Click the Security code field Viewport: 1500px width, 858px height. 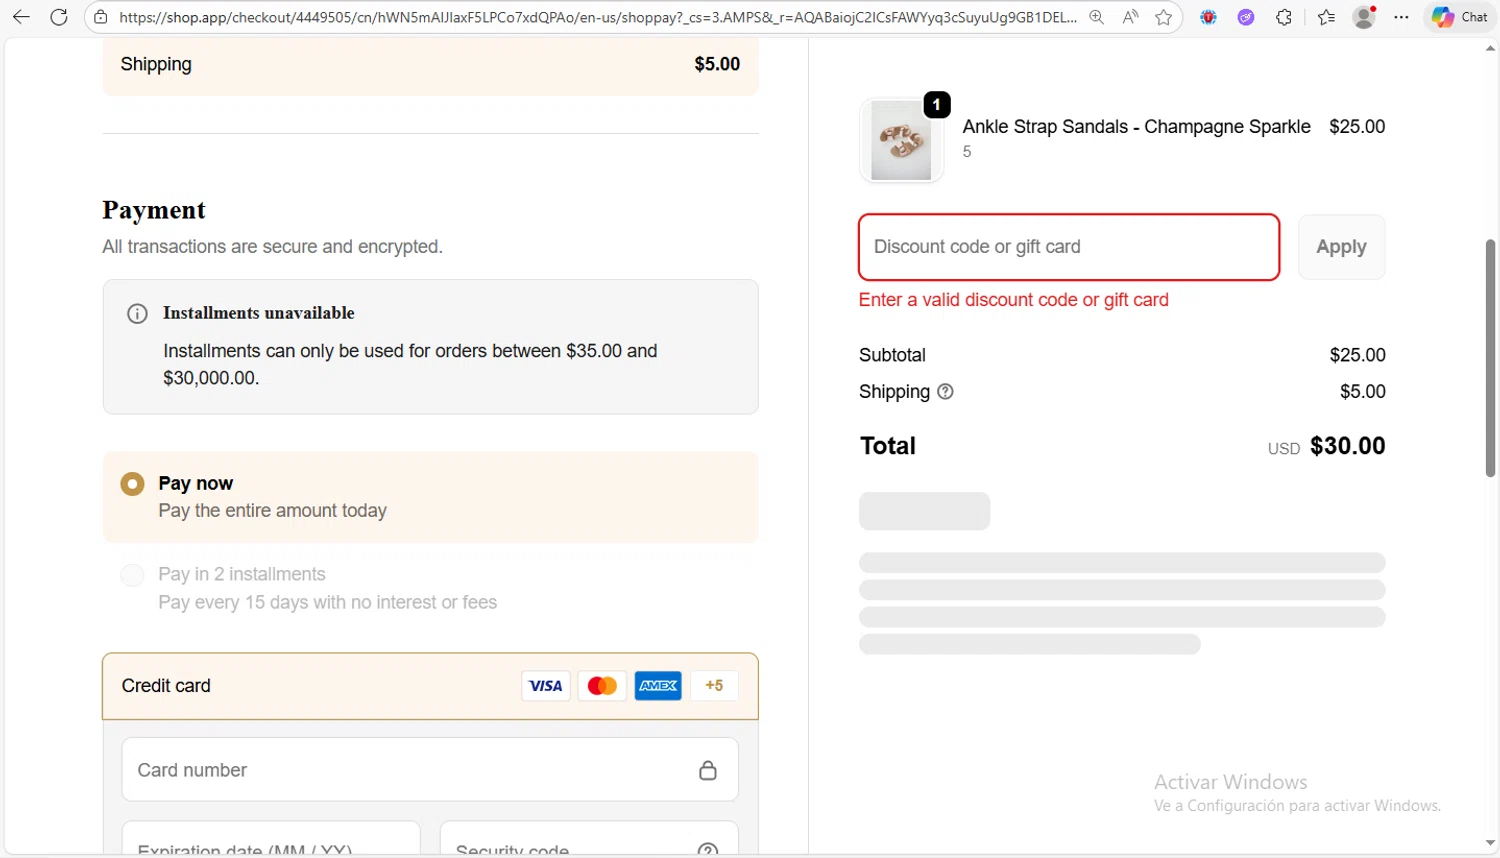(589, 838)
